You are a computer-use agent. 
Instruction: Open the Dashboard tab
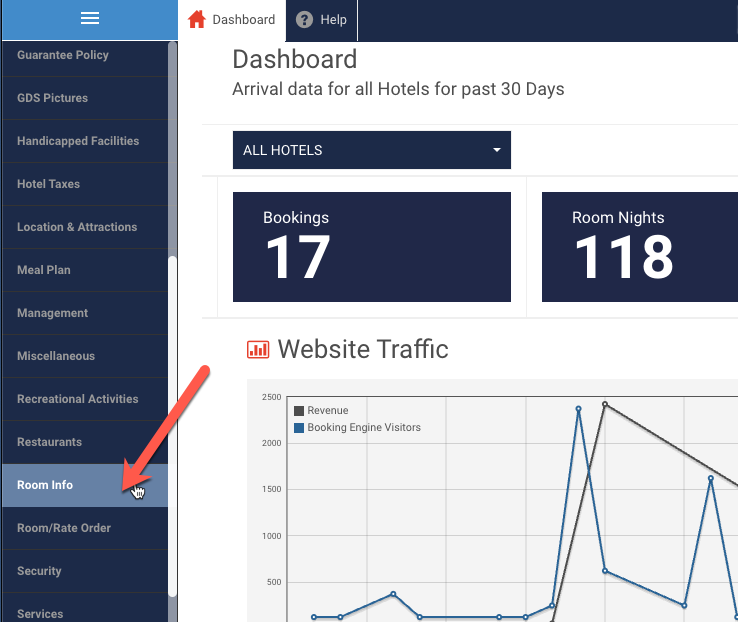pyautogui.click(x=232, y=20)
